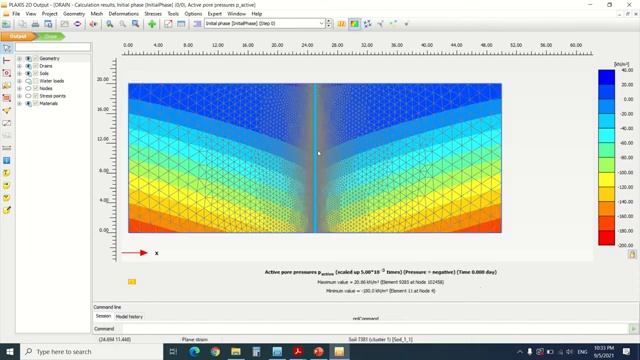Click the orange-red block sidebar tool icon
The width and height of the screenshot is (640, 360).
(7, 98)
